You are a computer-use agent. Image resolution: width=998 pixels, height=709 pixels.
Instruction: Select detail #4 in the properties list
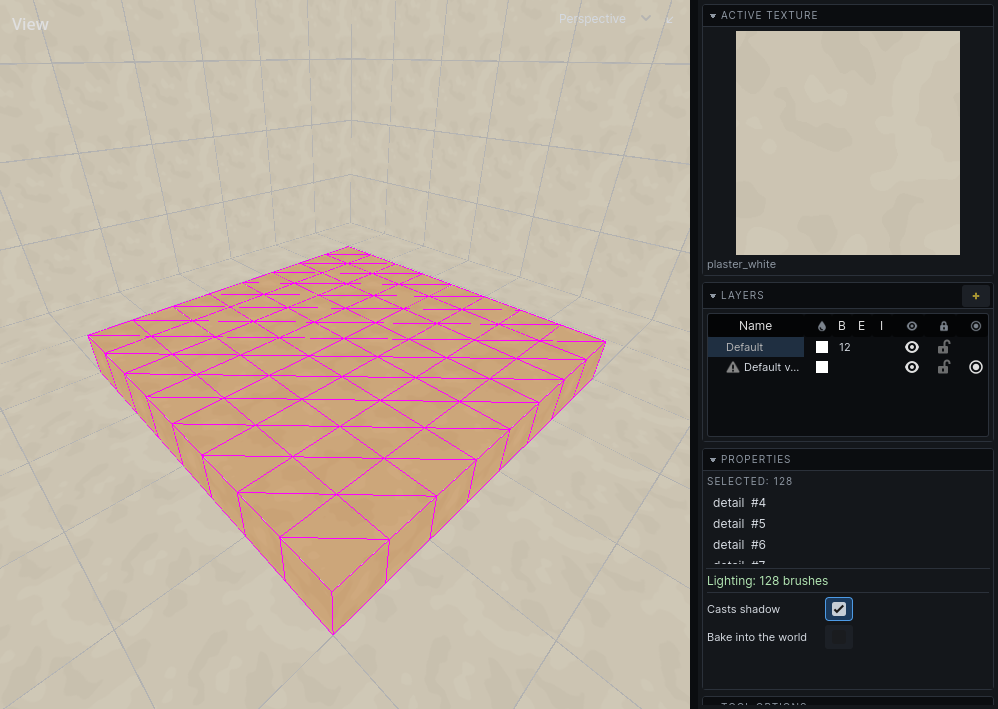pos(739,503)
